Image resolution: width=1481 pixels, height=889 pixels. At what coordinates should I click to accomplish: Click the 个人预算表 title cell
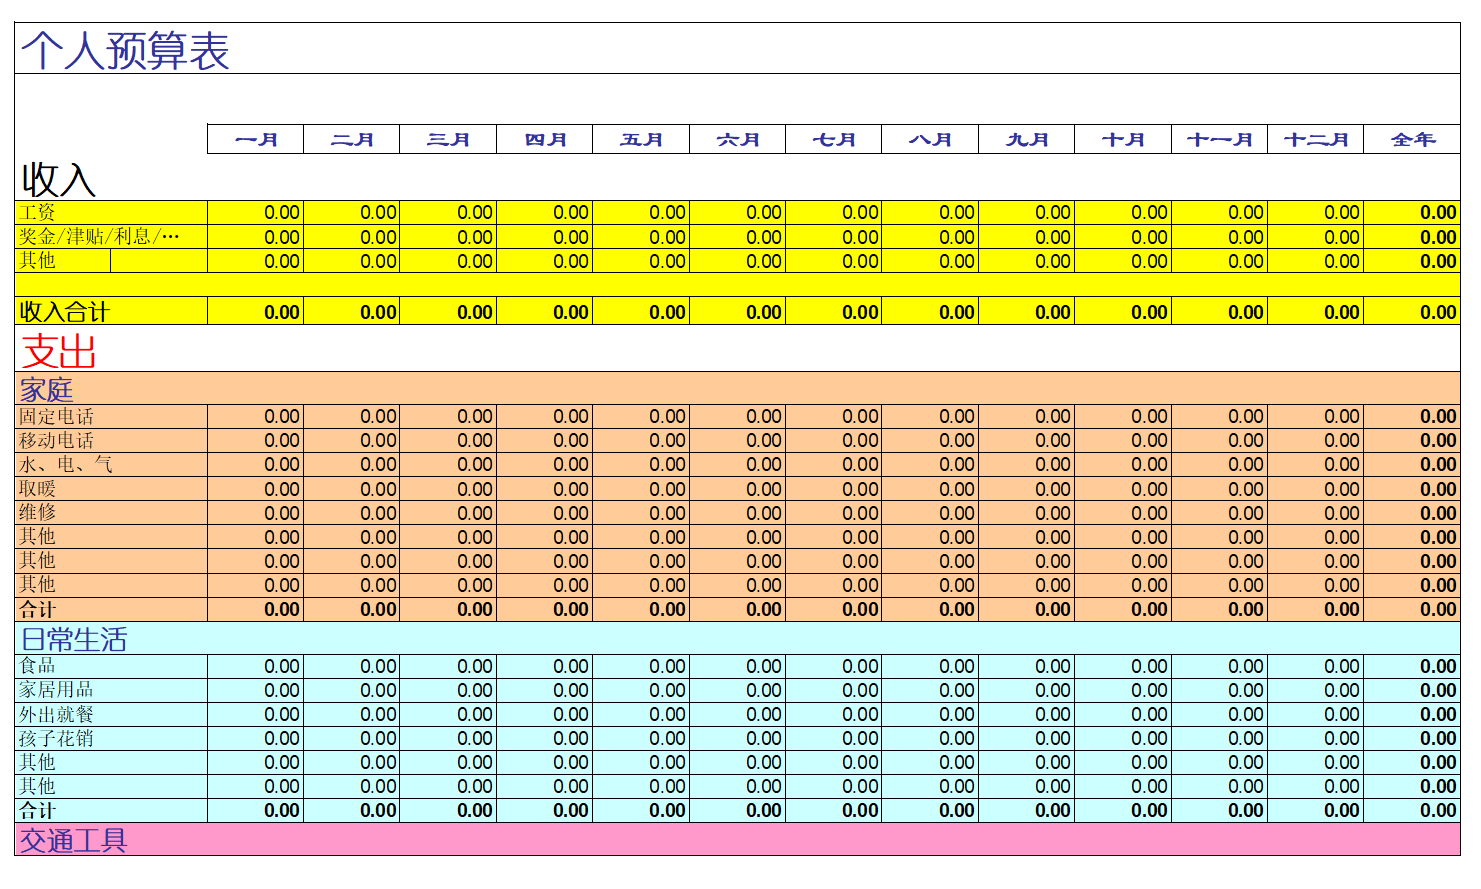(126, 50)
